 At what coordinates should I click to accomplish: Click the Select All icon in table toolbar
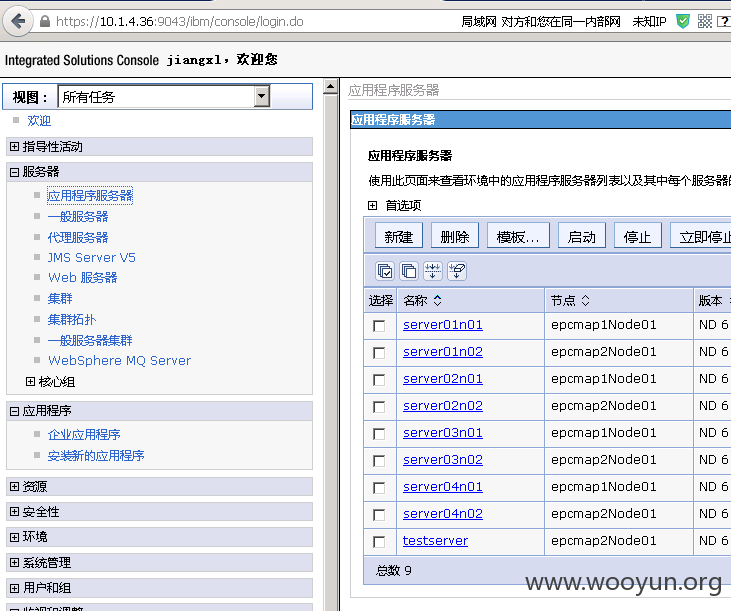[x=385, y=271]
